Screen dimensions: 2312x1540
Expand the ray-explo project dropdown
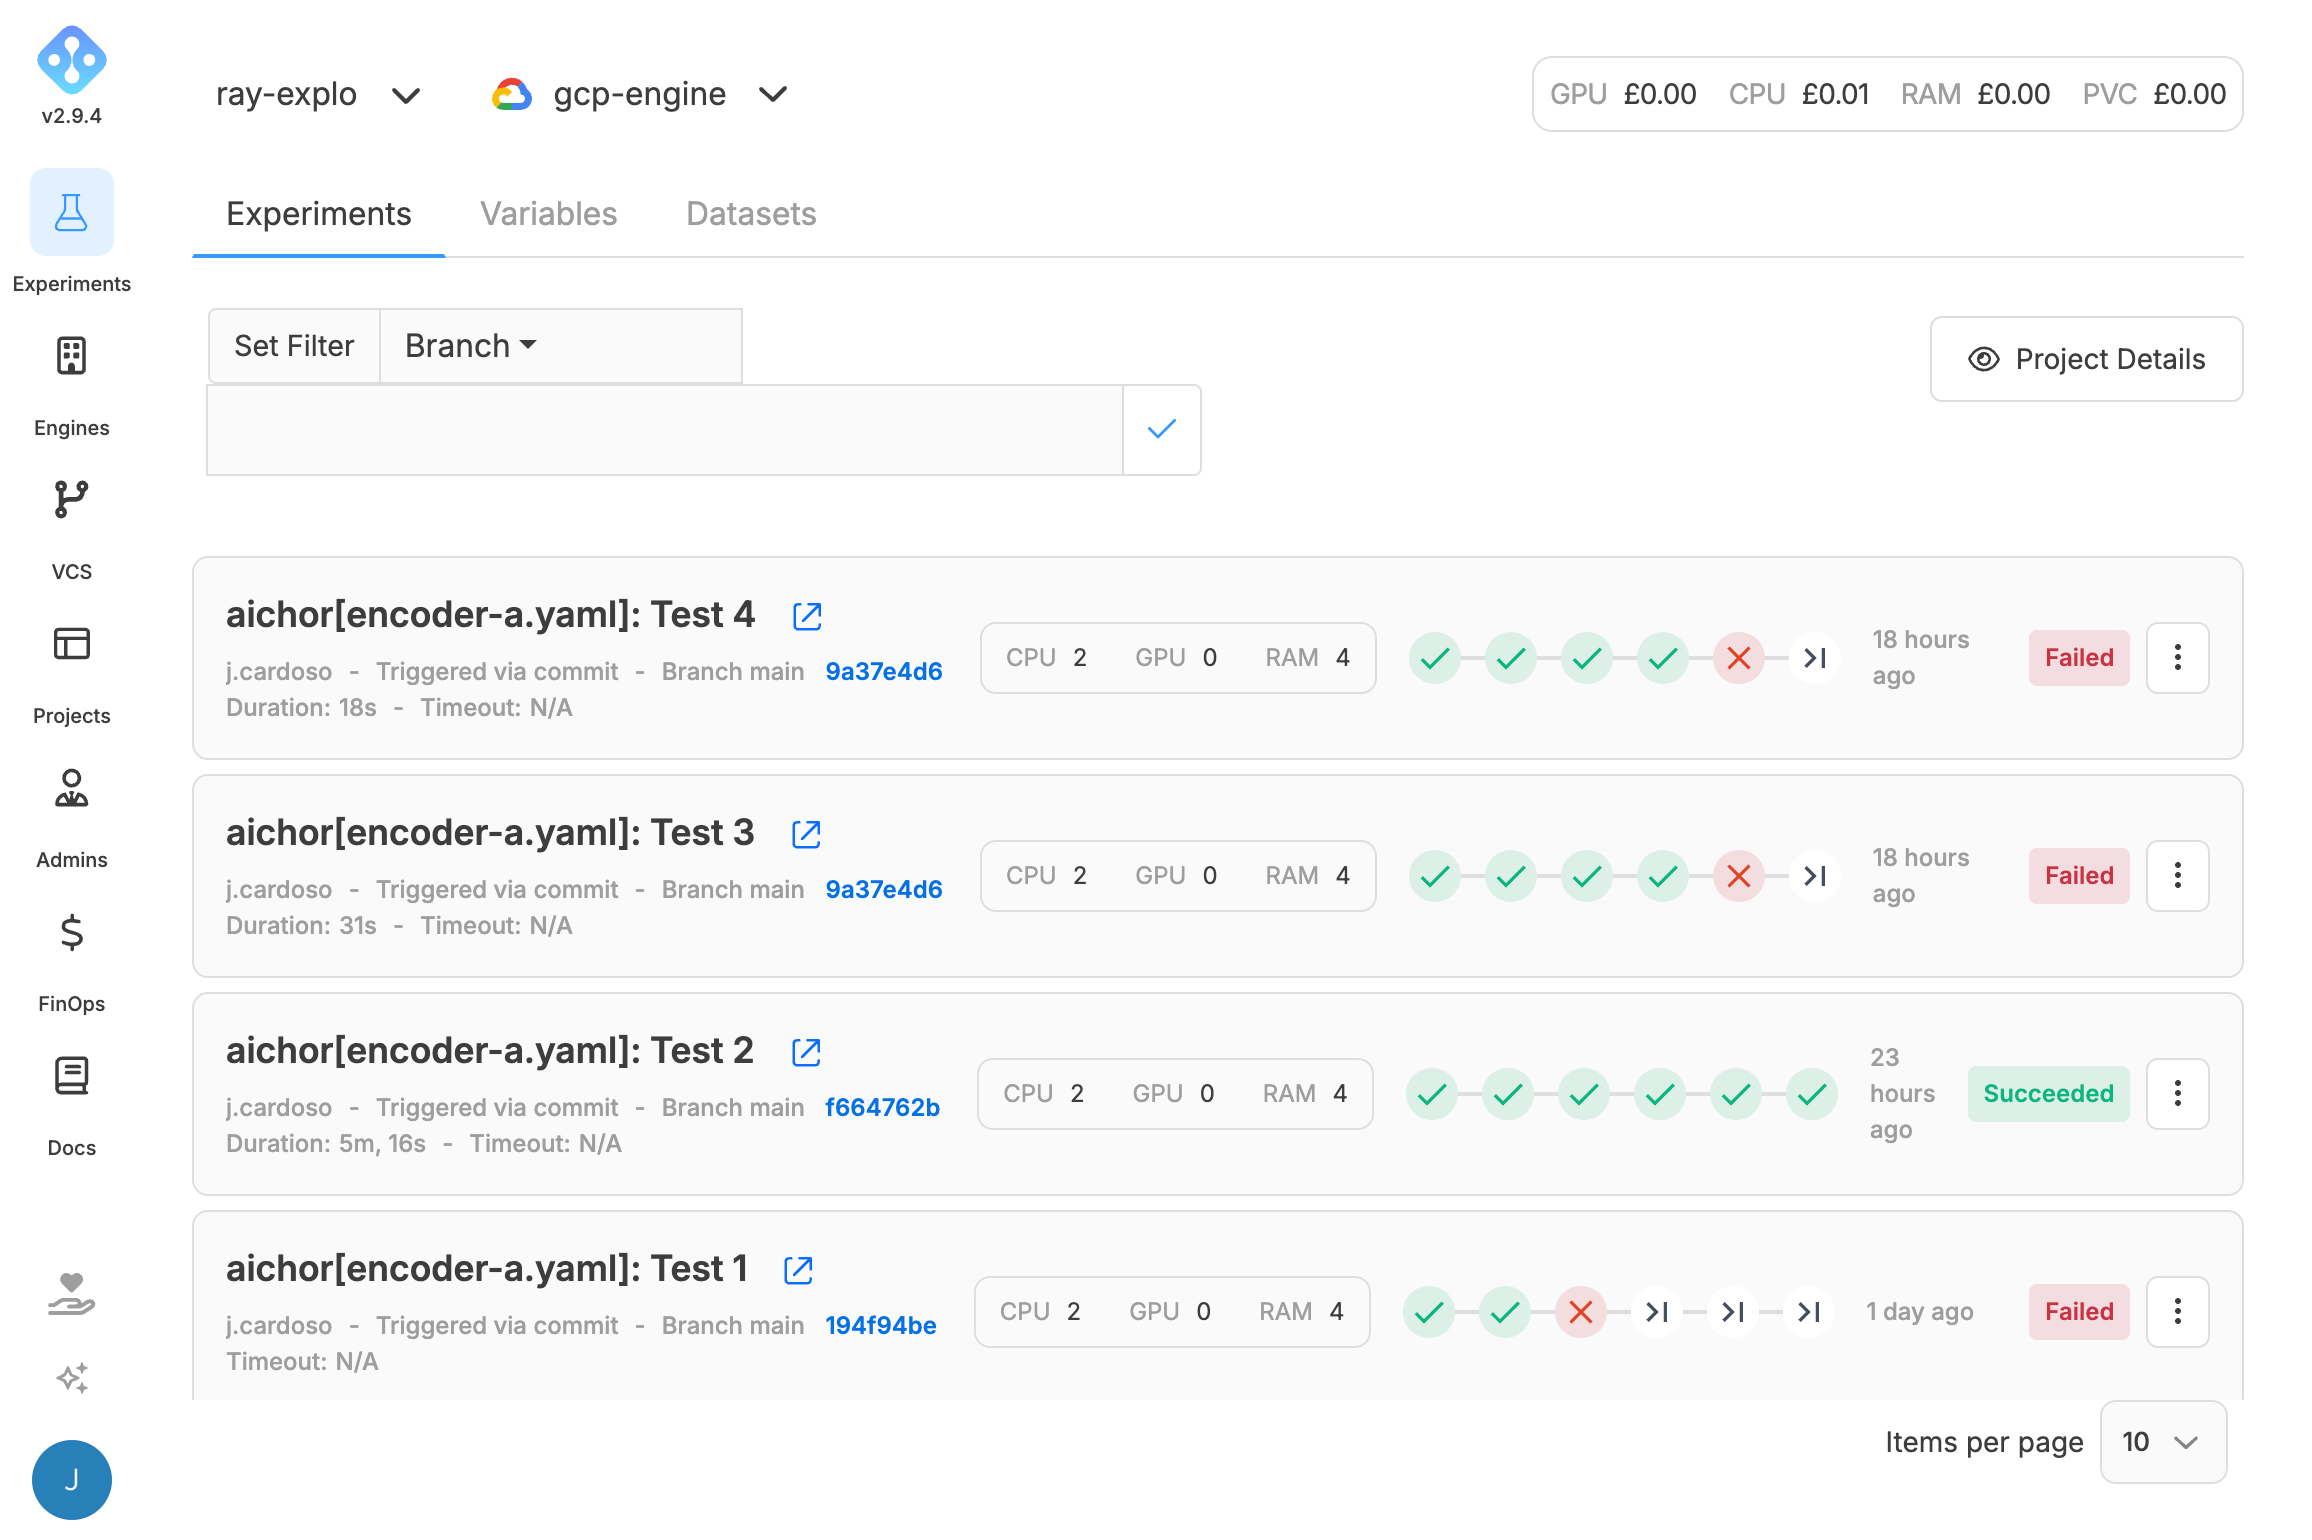click(x=318, y=94)
